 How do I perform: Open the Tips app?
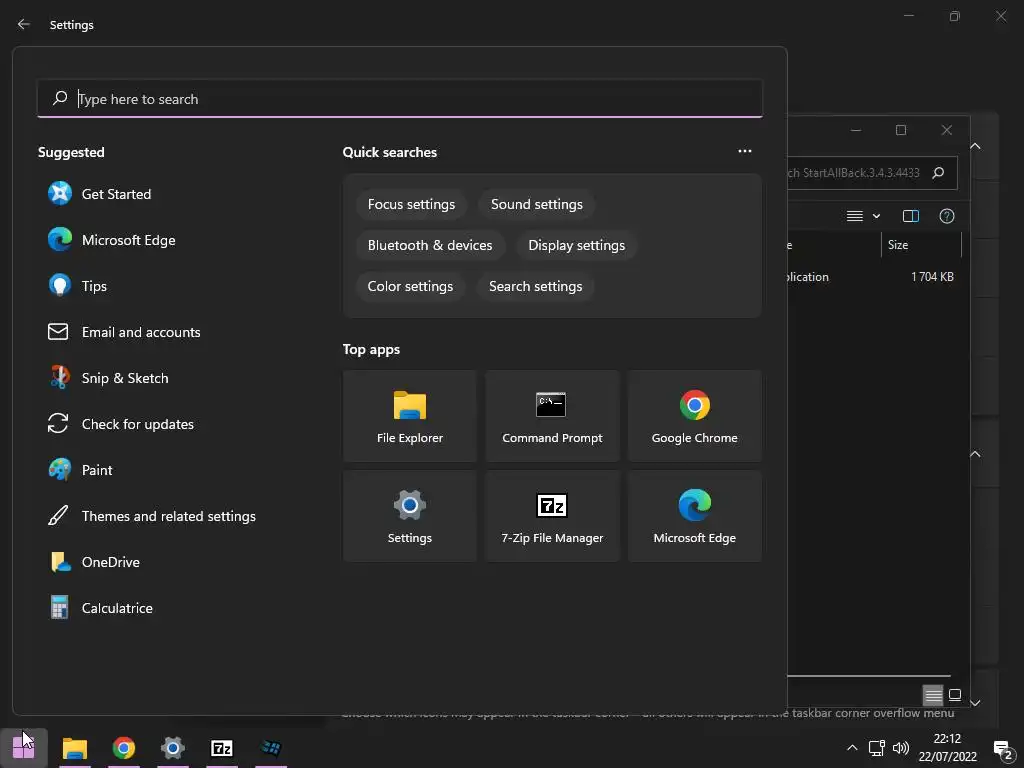coord(77,286)
